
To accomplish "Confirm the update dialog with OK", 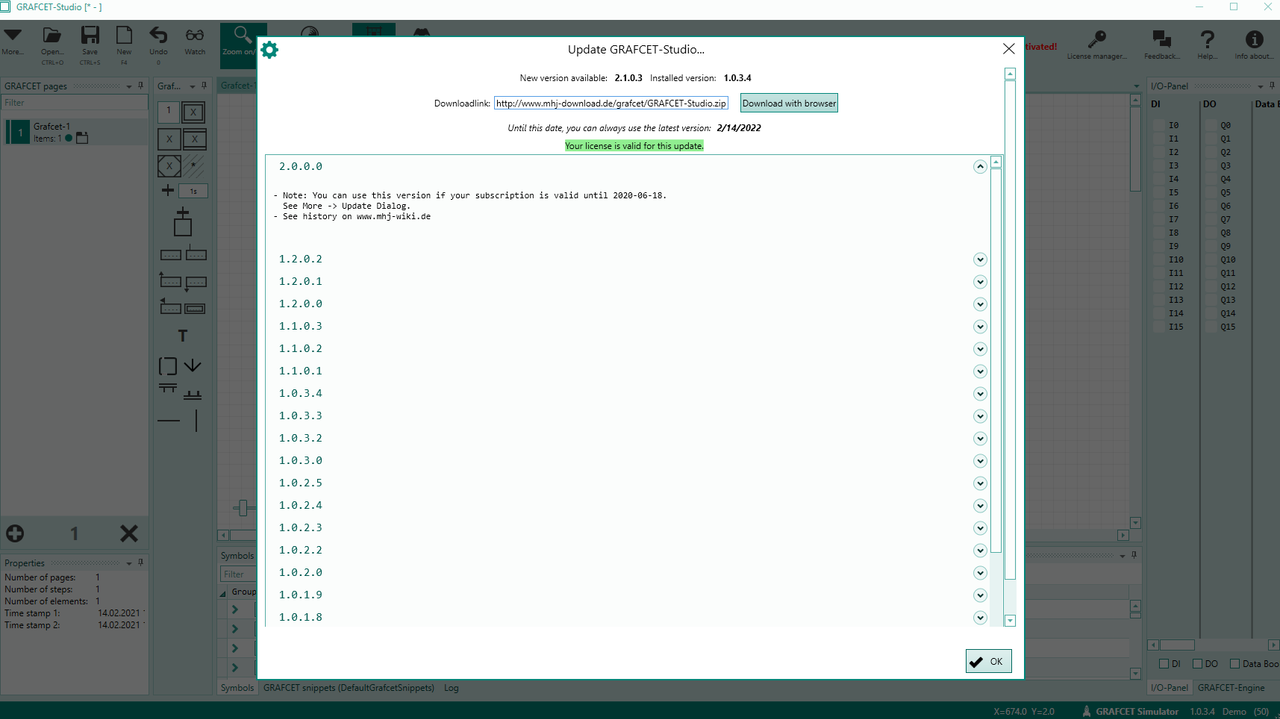I will click(989, 661).
